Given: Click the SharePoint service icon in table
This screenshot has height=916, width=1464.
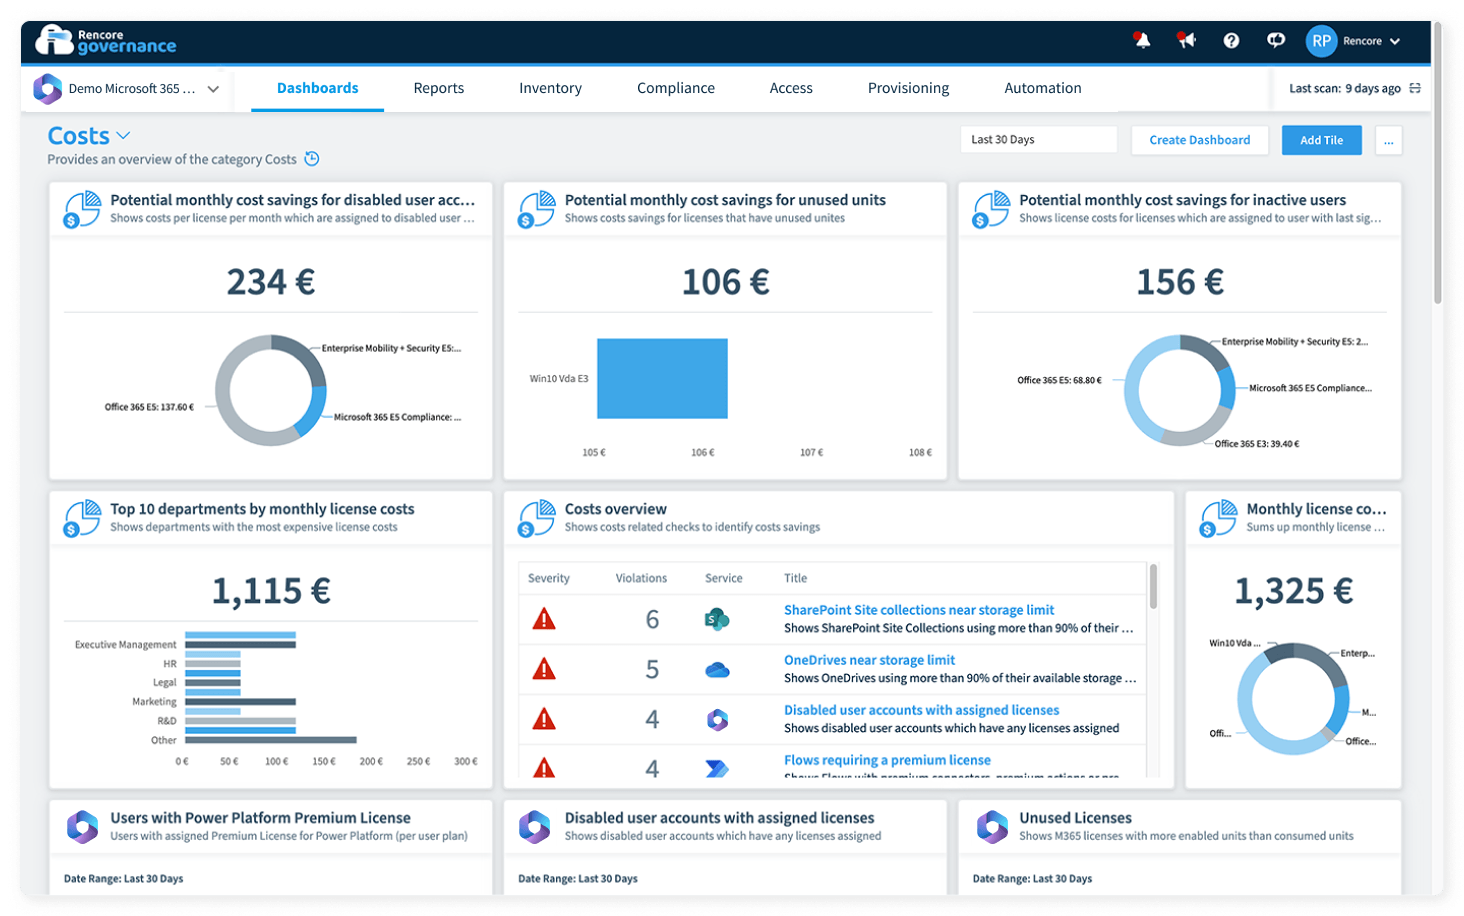Looking at the screenshot, I should pyautogui.click(x=717, y=619).
